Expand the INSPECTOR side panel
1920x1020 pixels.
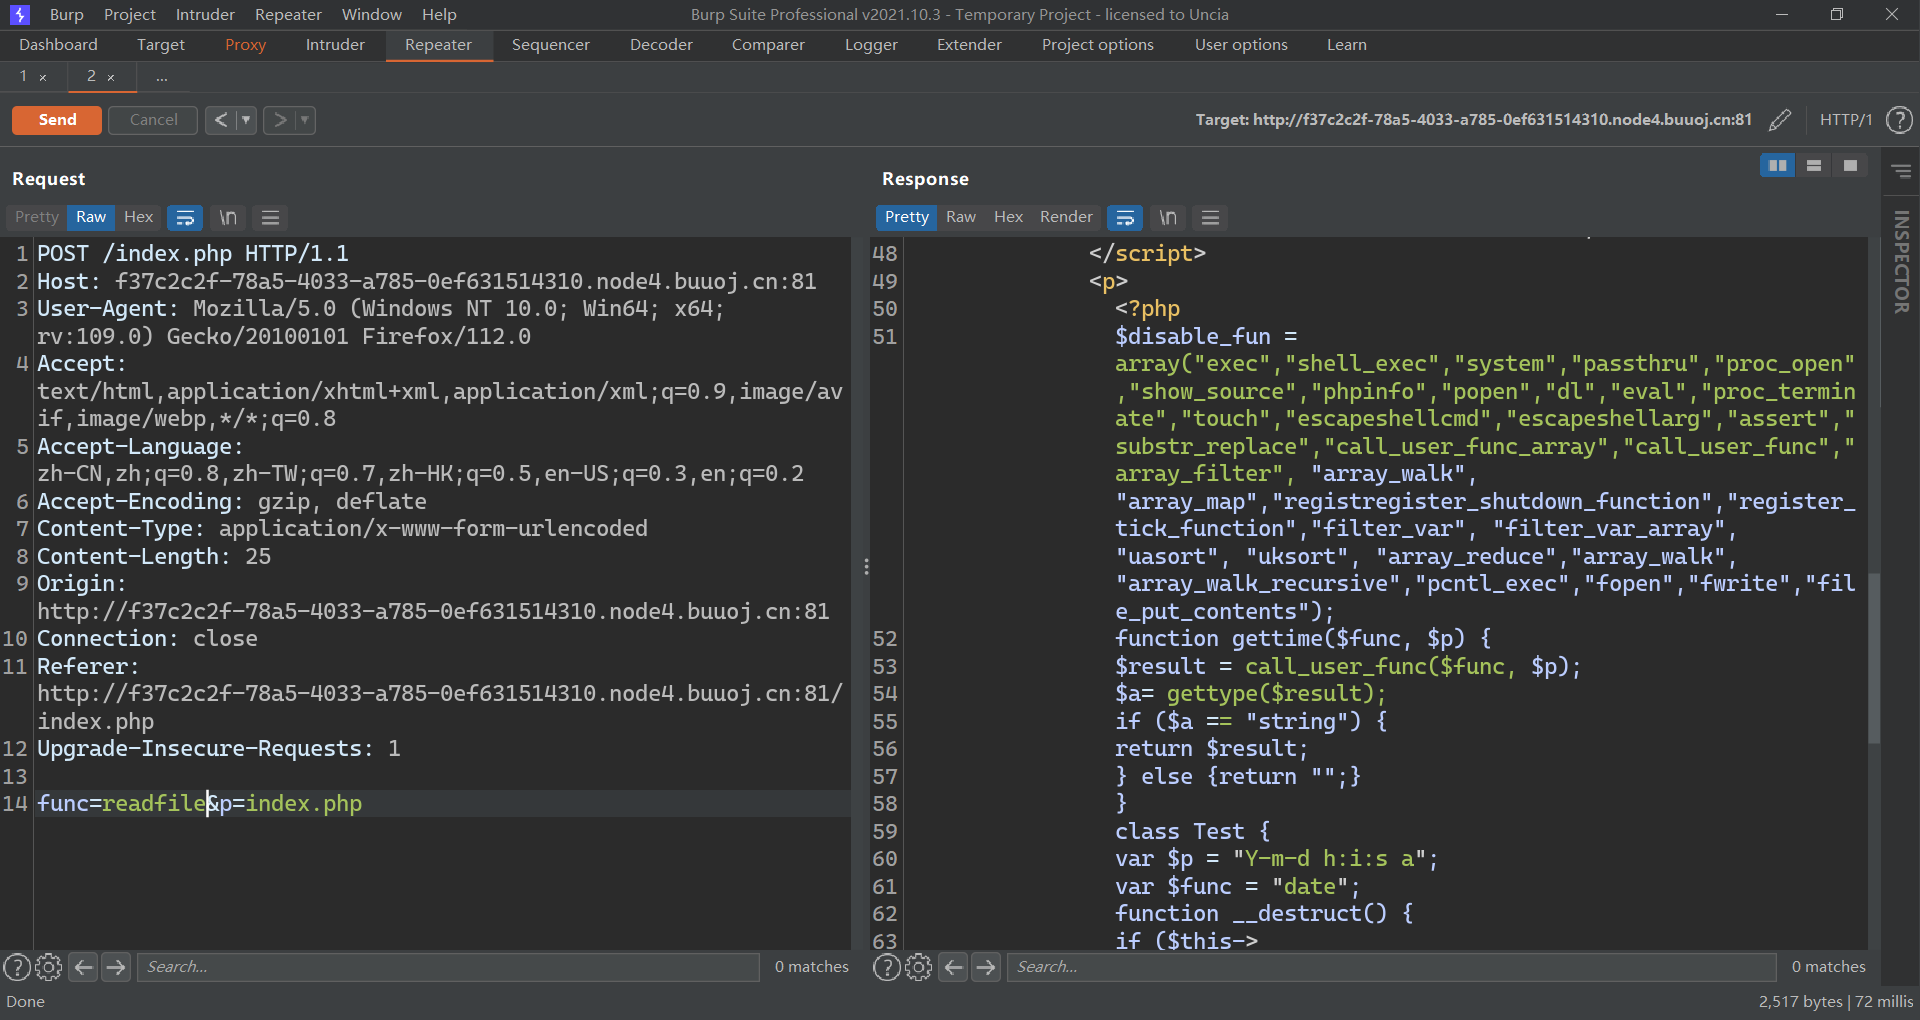pos(1901,262)
